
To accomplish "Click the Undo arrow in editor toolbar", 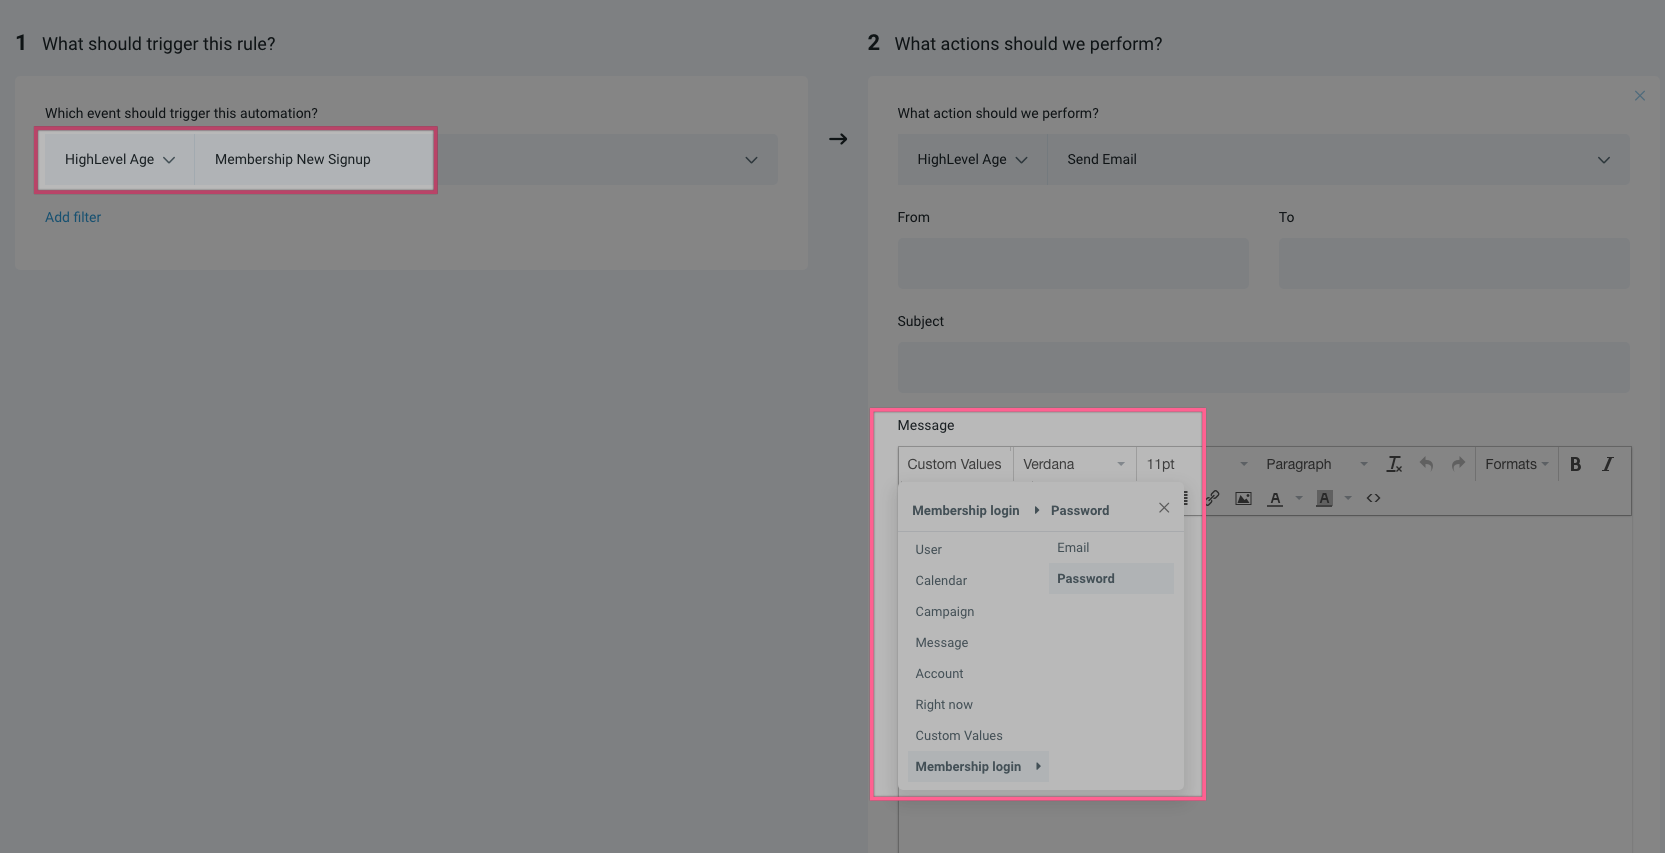I will [x=1426, y=464].
